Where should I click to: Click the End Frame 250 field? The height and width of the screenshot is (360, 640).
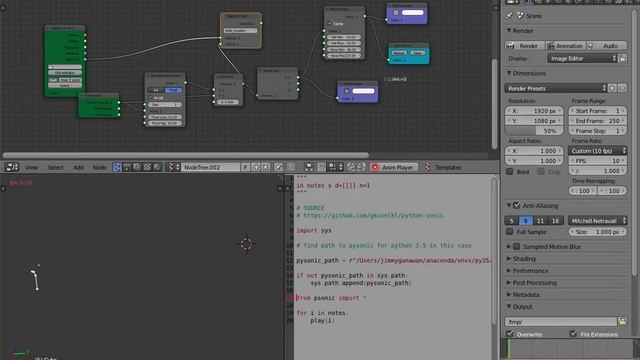pyautogui.click(x=598, y=121)
